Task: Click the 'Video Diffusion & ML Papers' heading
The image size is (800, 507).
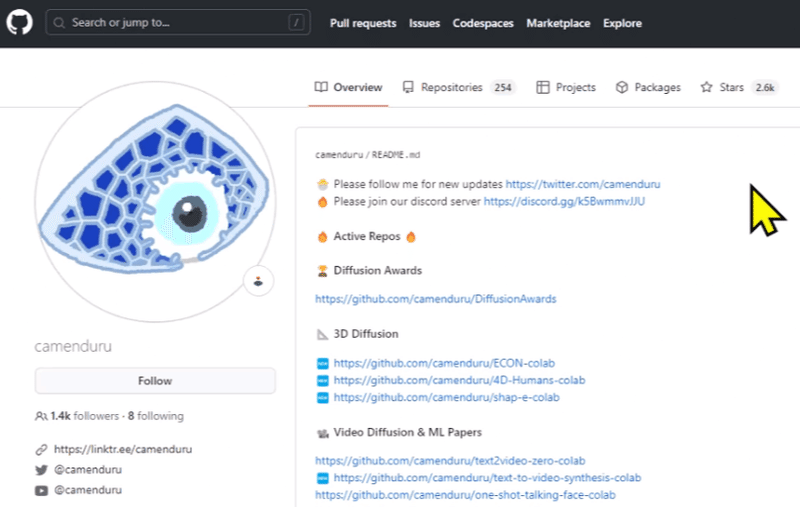Action: [x=407, y=432]
